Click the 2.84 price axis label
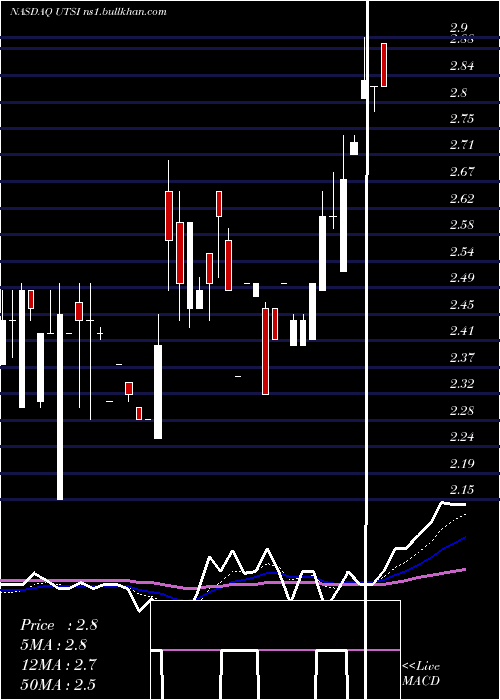500x700 pixels. pos(462,66)
